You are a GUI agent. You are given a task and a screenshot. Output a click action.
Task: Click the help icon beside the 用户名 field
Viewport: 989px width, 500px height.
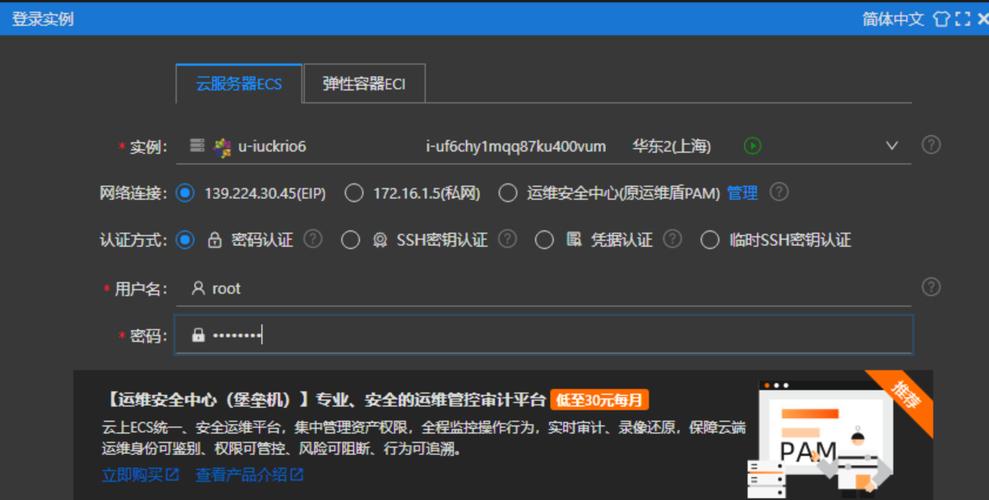(x=931, y=288)
